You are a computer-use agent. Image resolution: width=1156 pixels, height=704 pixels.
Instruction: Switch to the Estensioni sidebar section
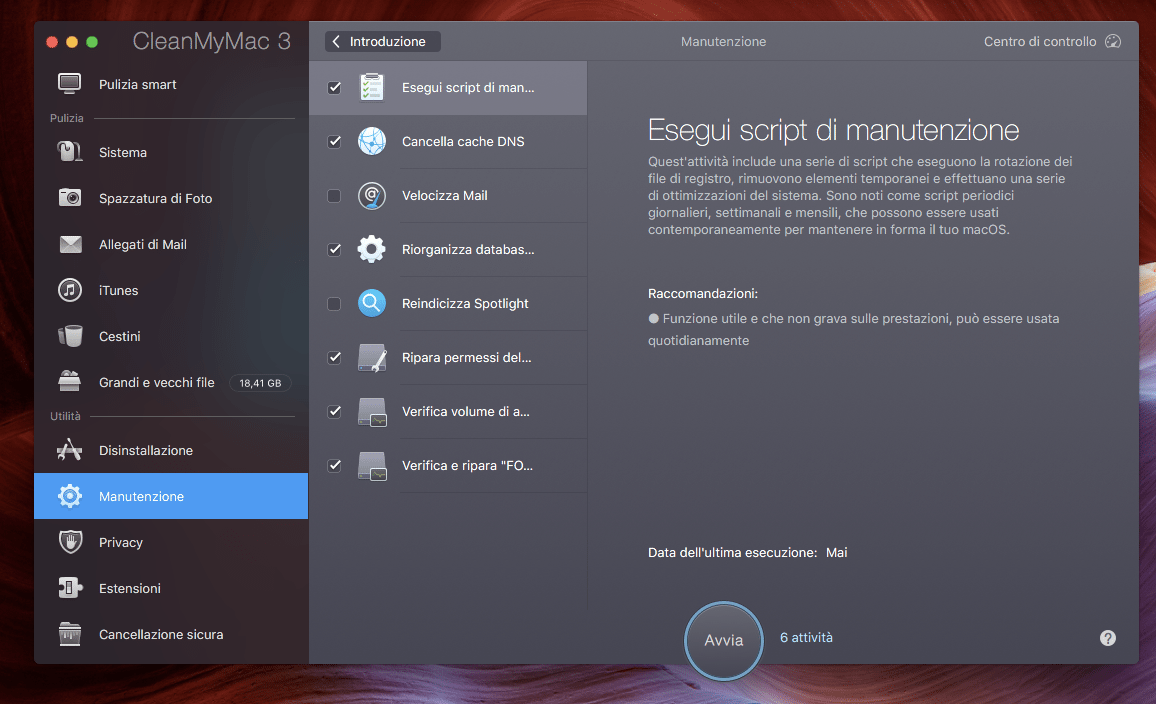pyautogui.click(x=130, y=588)
